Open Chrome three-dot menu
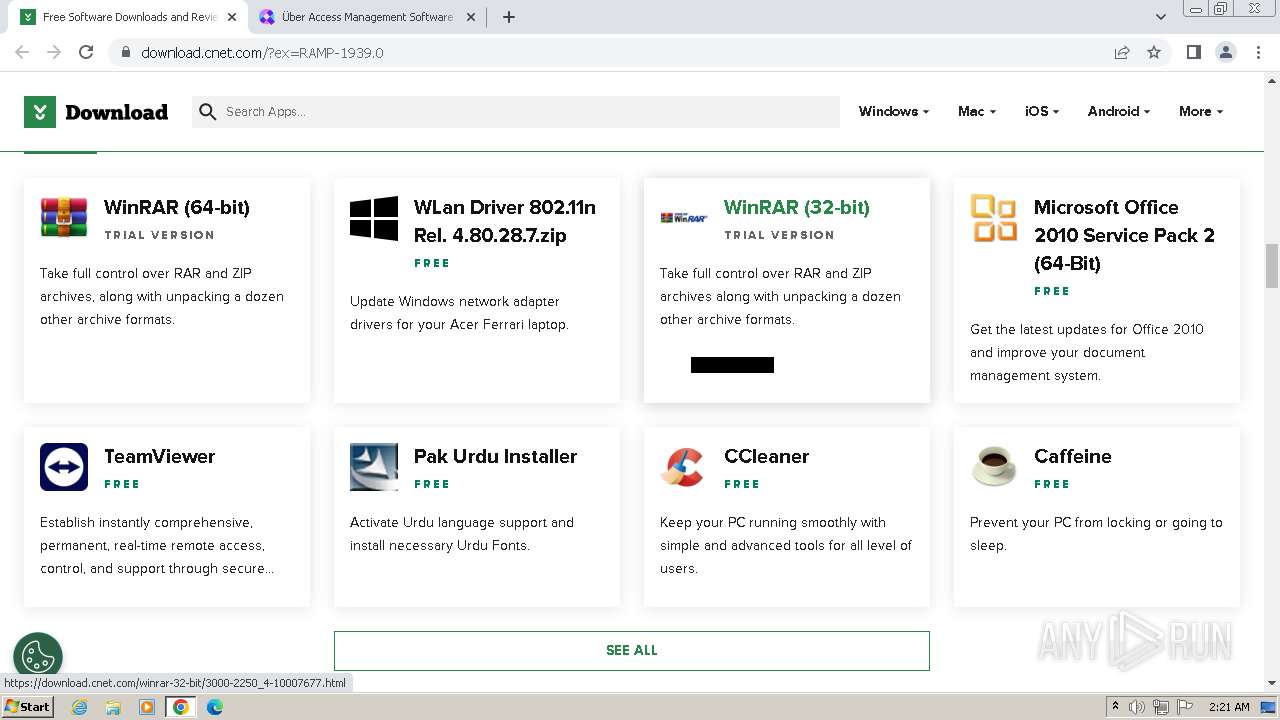1280x720 pixels. pyautogui.click(x=1258, y=52)
